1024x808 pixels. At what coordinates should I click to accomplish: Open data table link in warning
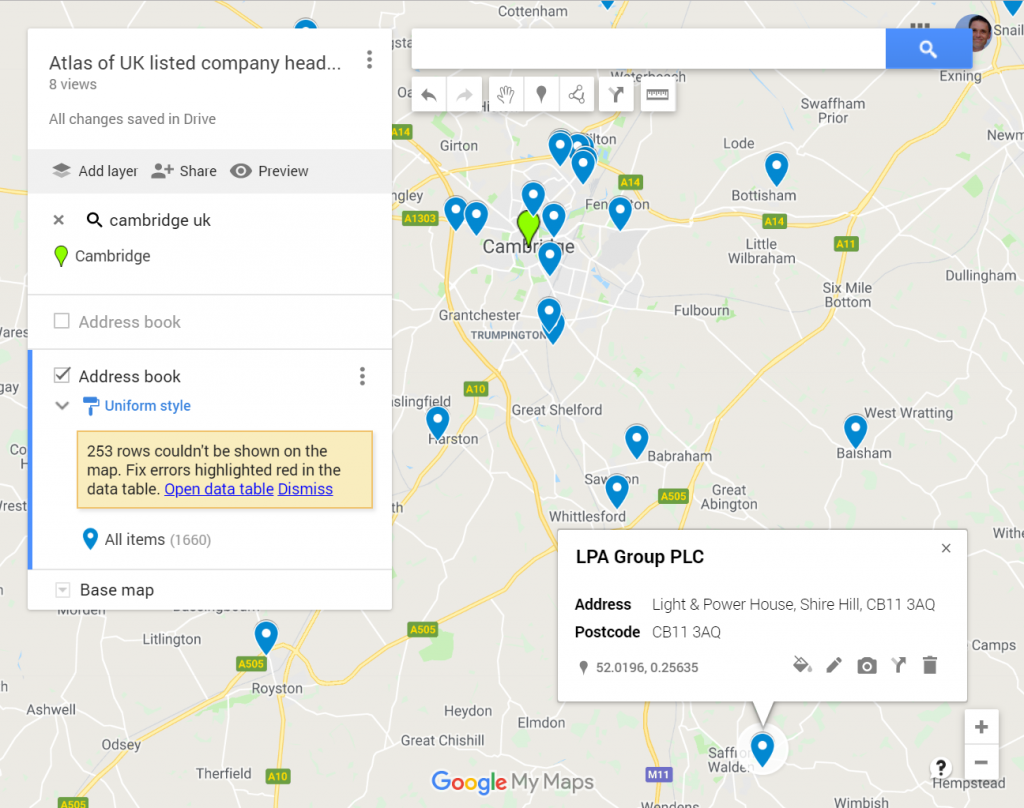click(x=219, y=489)
